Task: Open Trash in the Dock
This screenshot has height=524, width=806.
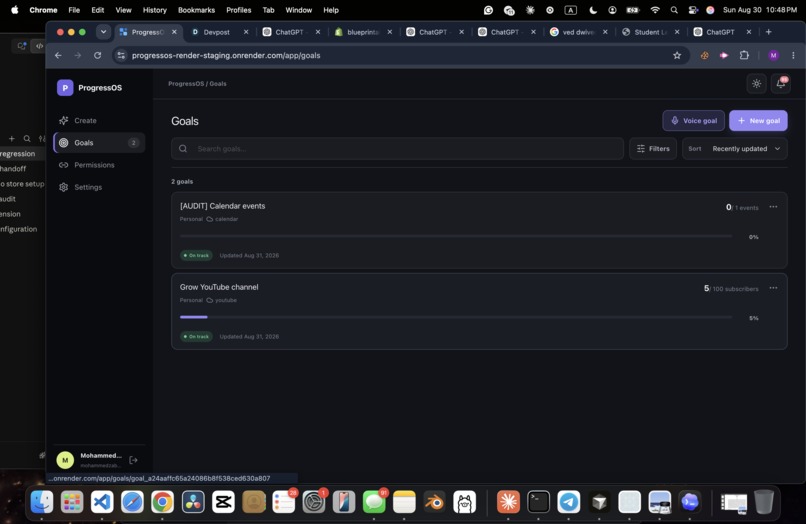Action: 763,502
